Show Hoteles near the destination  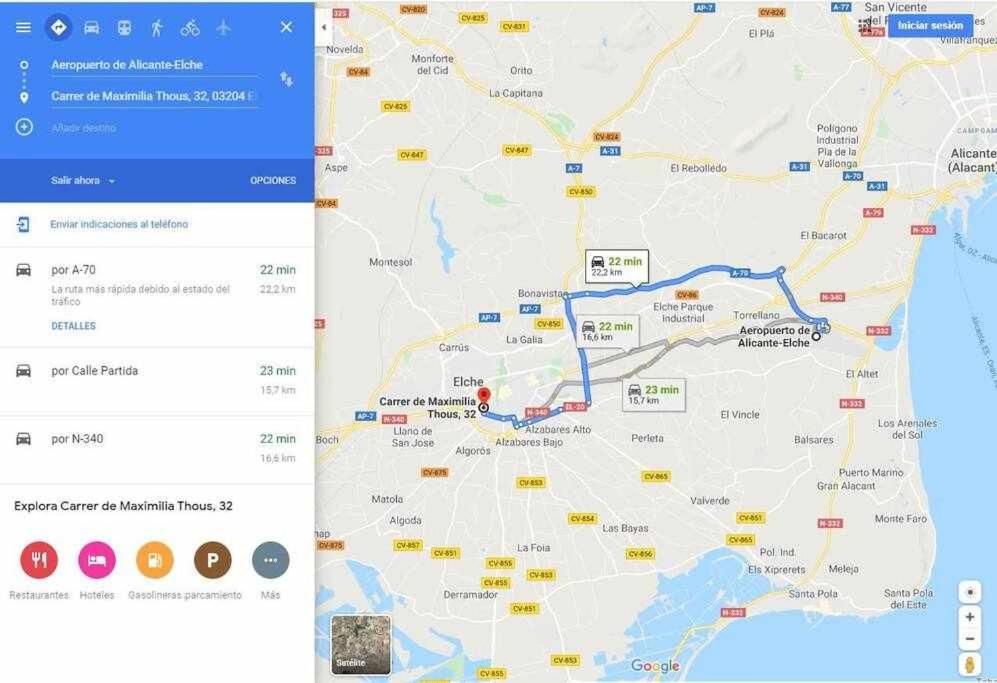click(x=97, y=560)
